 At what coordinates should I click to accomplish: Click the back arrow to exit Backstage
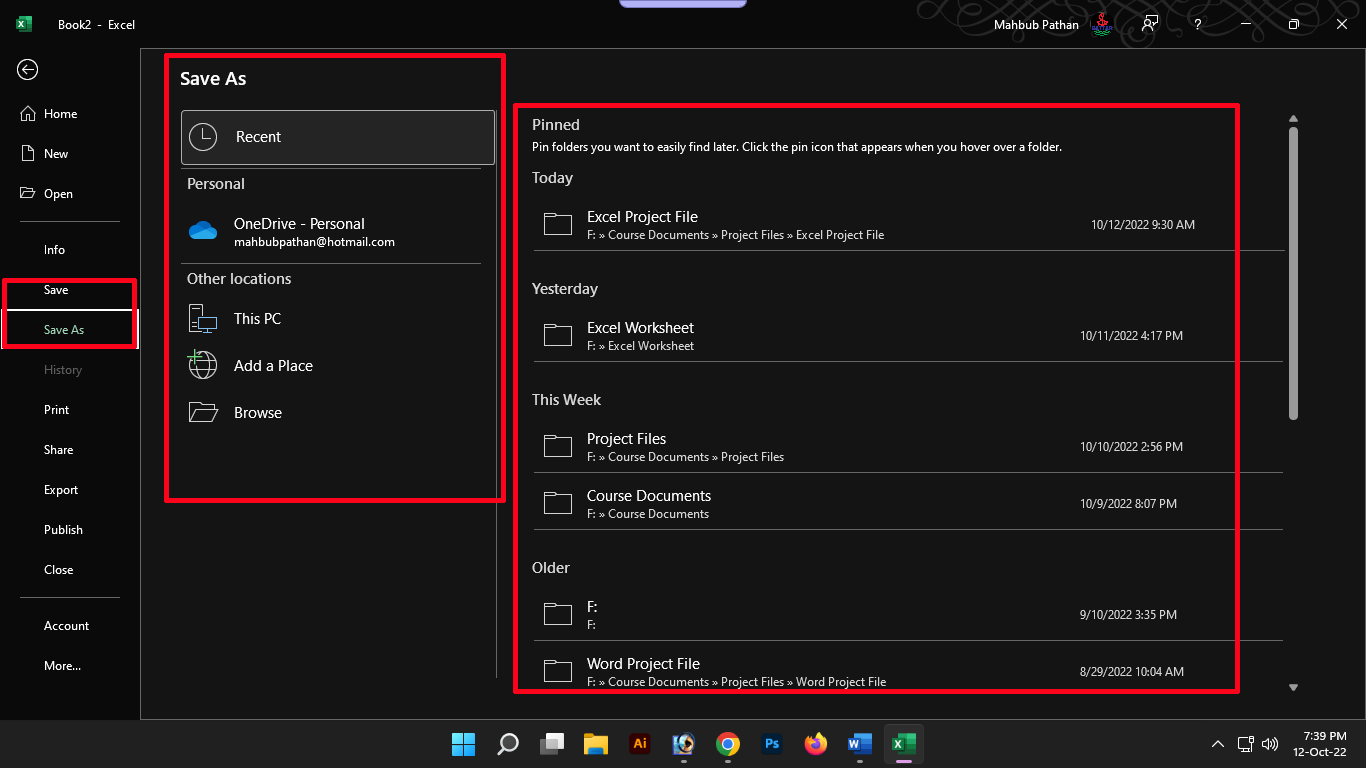pos(28,69)
